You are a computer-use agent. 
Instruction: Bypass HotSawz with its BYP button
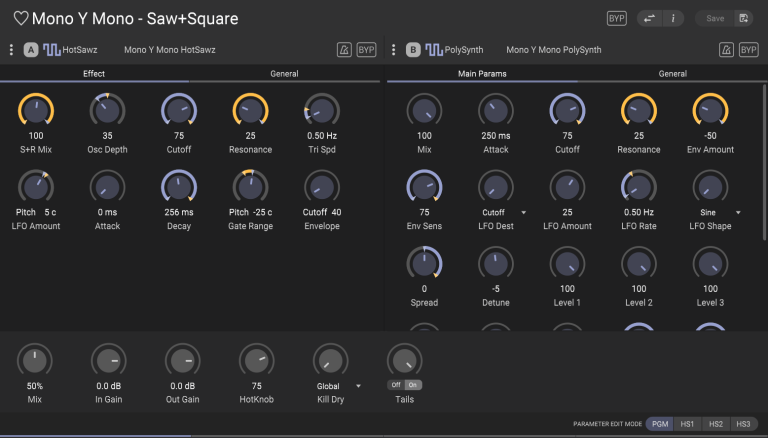click(x=366, y=49)
